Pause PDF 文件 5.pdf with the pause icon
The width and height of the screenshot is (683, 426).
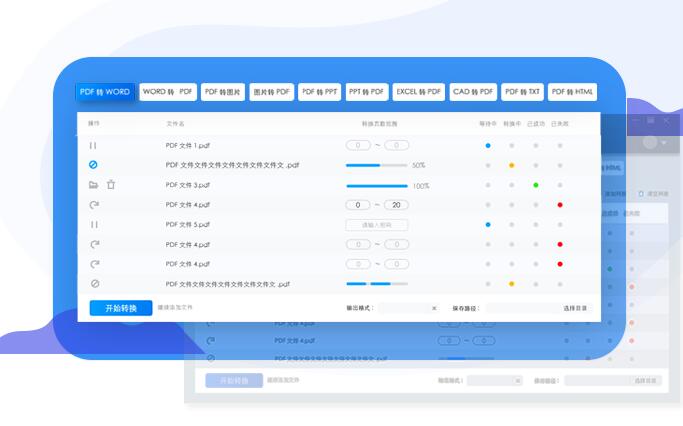(x=94, y=225)
